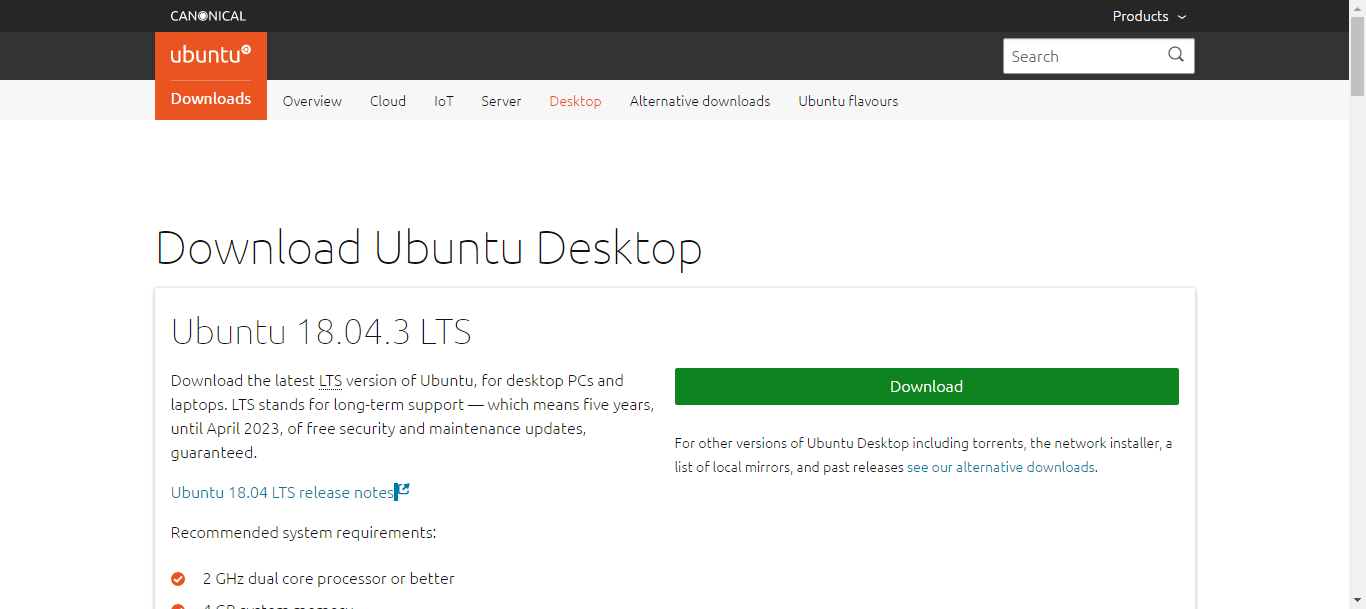Click the search magnifier icon

1176,55
